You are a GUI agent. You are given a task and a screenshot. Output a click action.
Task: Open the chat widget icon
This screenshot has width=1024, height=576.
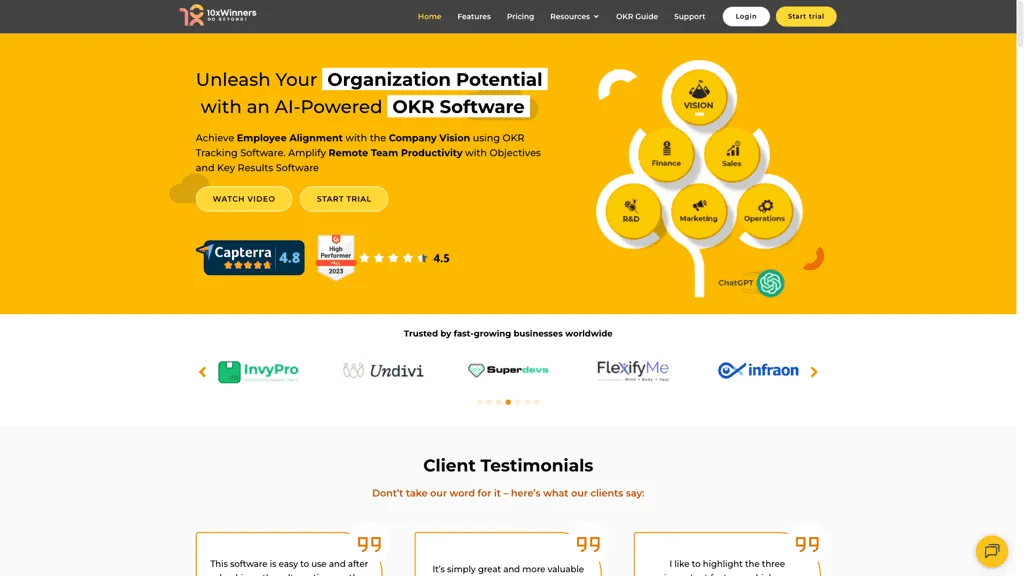tap(992, 551)
